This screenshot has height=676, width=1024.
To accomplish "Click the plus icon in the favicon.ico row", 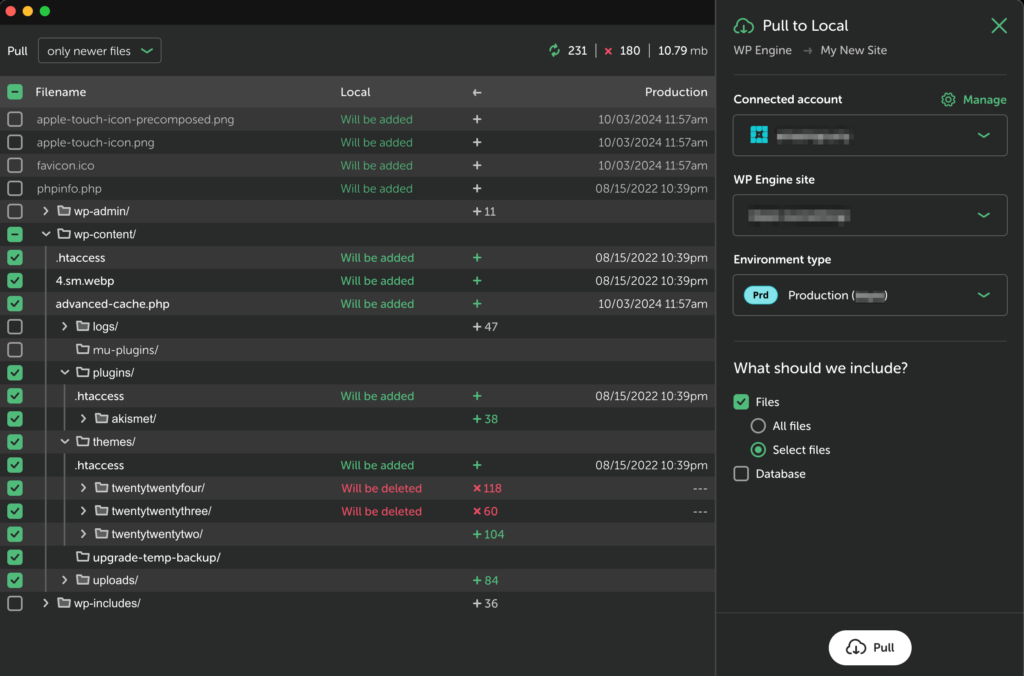I will click(477, 166).
